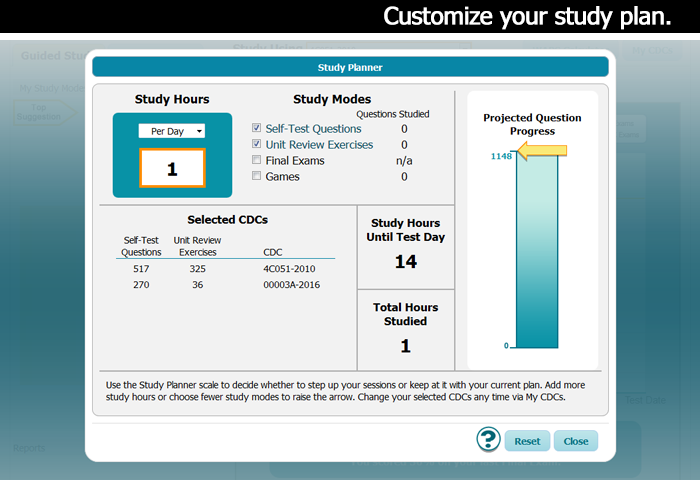Screen dimensions: 700x480
Task: Select the 4C051-2010 CDC row
Action: [288, 268]
